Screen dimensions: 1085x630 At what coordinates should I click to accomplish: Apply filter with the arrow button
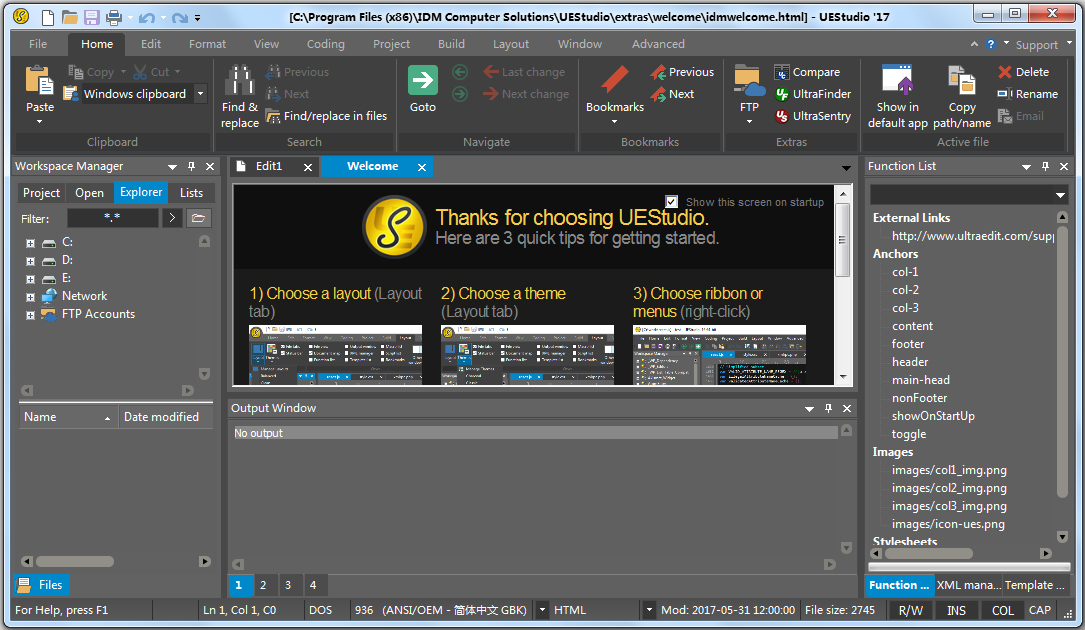(x=172, y=218)
